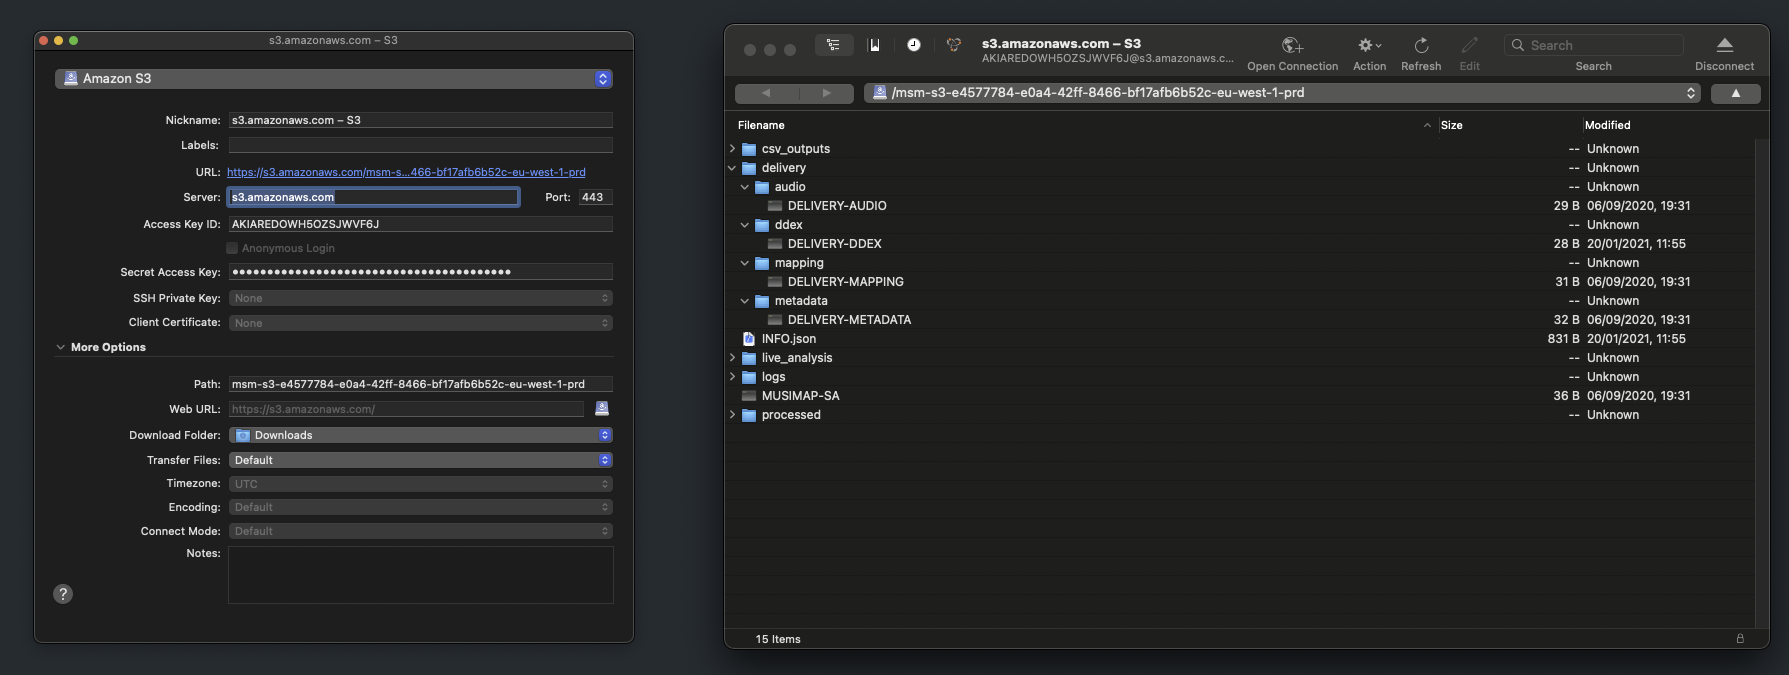The image size is (1789, 675).
Task: Open the SSH Private Key dropdown
Action: tap(421, 298)
